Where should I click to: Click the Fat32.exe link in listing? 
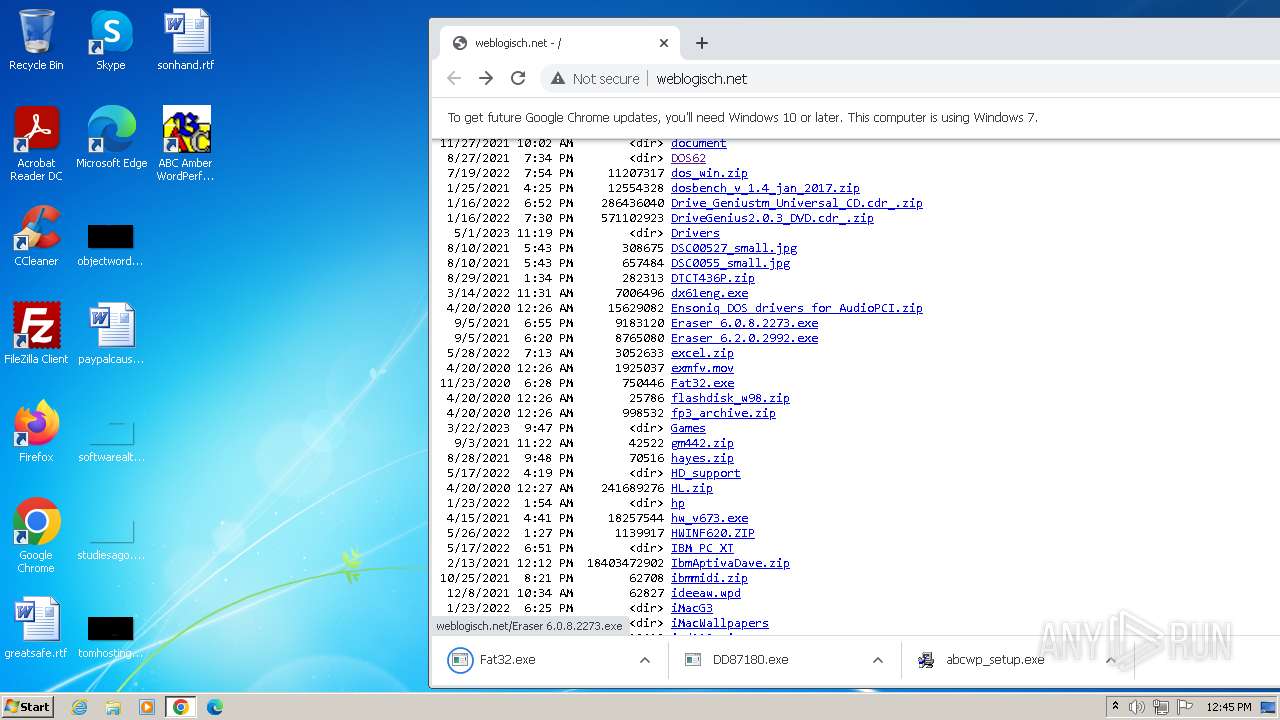click(702, 383)
